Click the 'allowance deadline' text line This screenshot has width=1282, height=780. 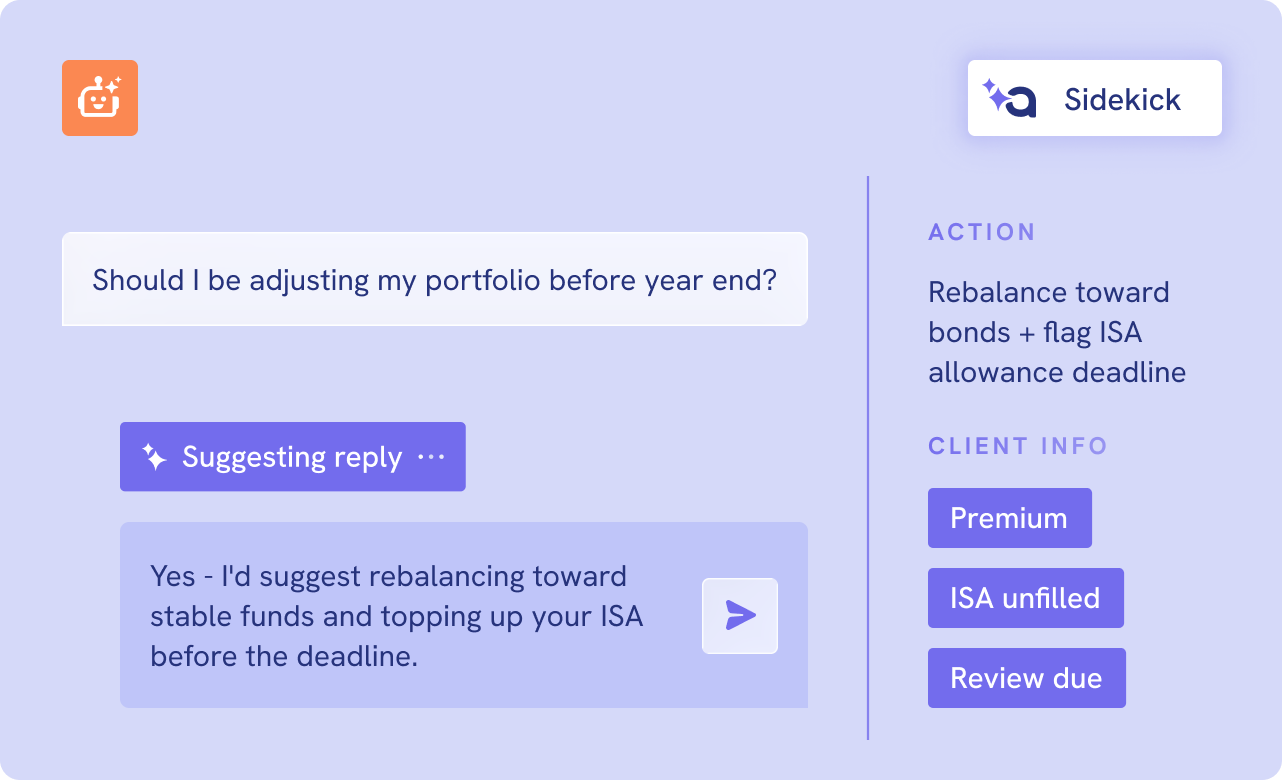(1057, 373)
